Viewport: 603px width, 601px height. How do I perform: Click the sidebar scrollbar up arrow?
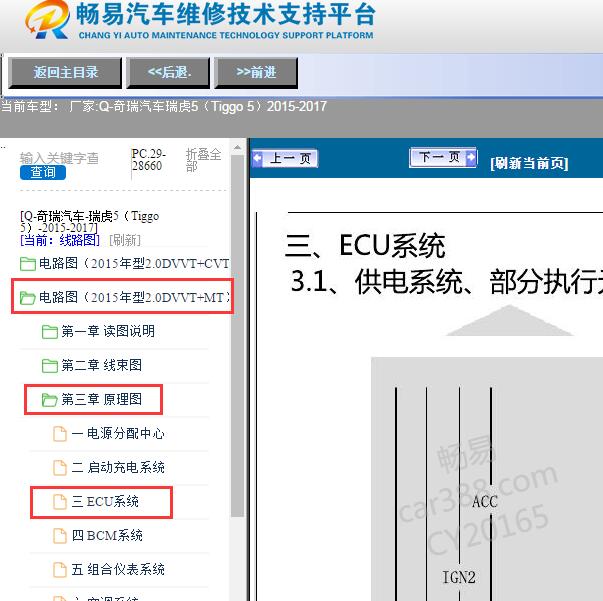(x=237, y=148)
